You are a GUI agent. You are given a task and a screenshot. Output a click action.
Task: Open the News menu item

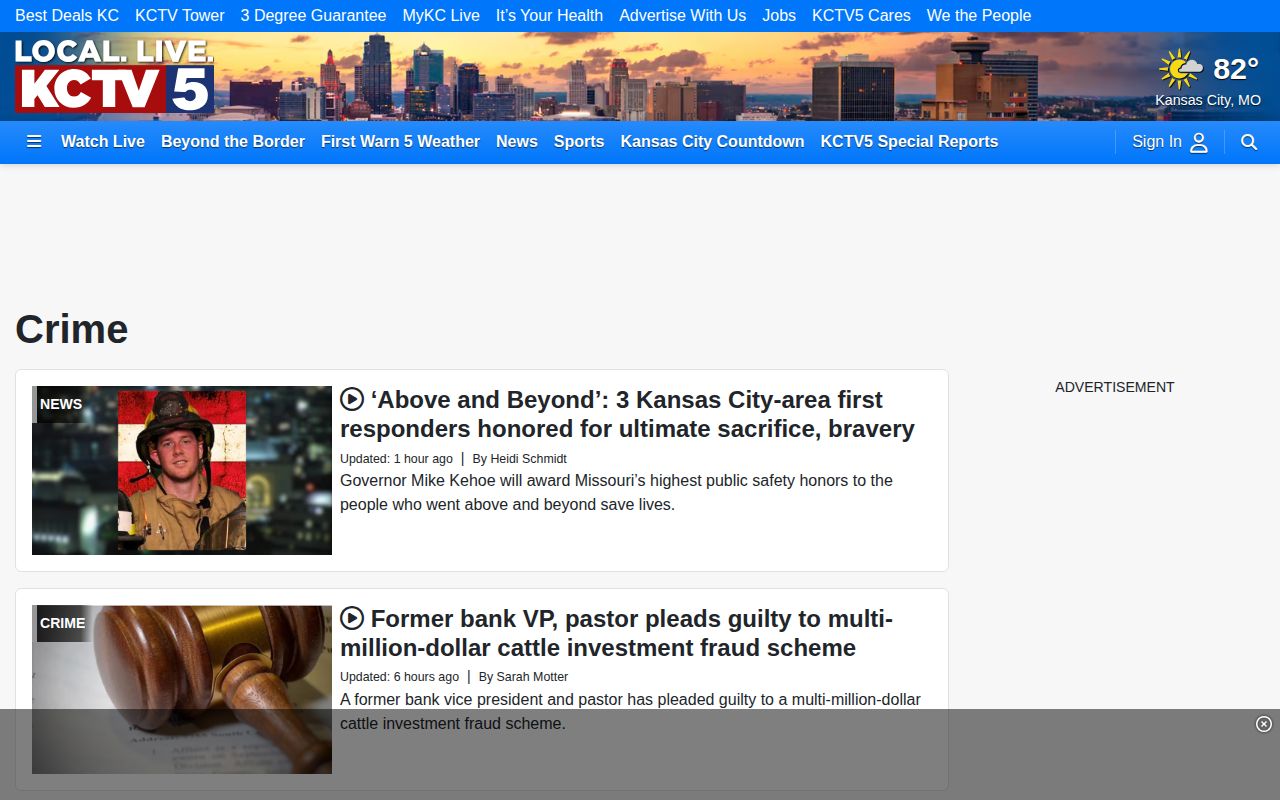517,142
